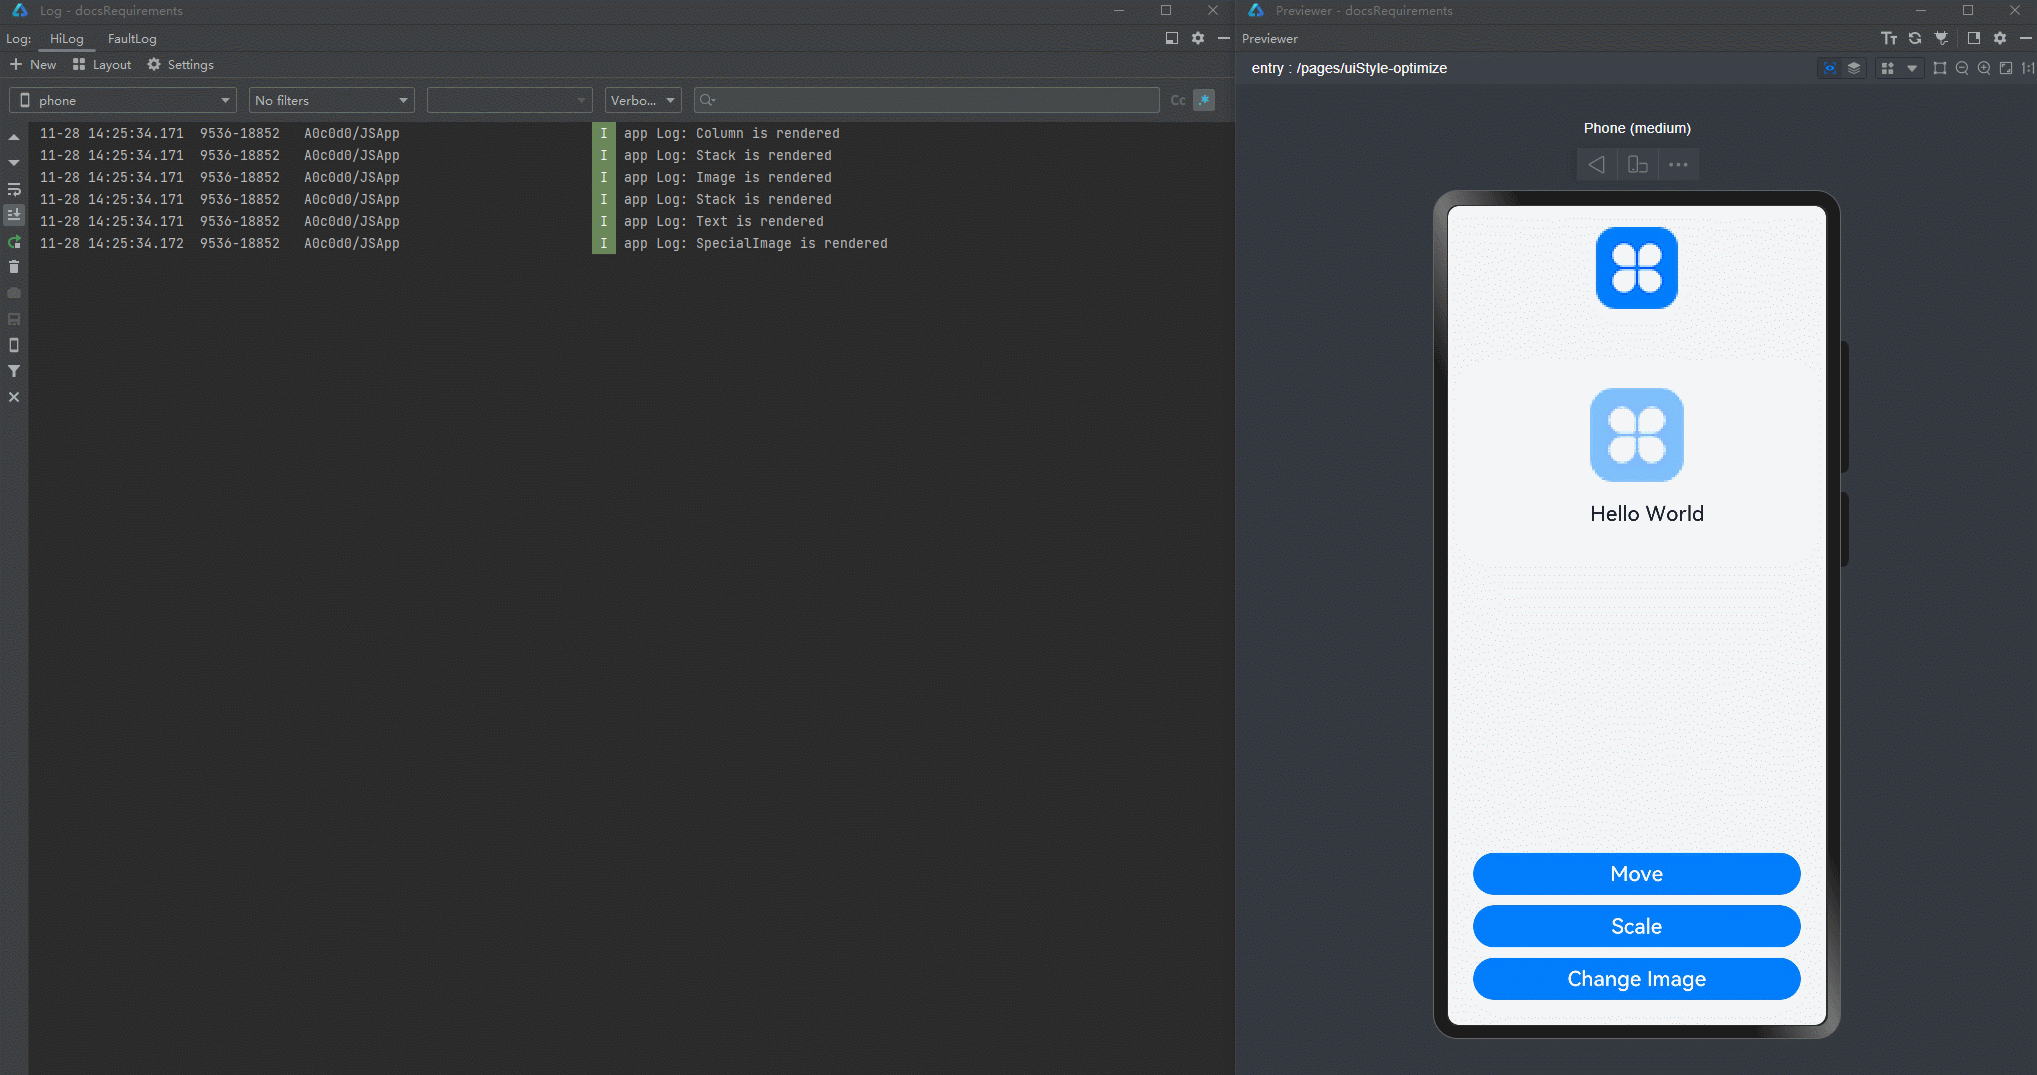Open the phone device dropdown
Viewport: 2037px width, 1075px height.
[123, 100]
